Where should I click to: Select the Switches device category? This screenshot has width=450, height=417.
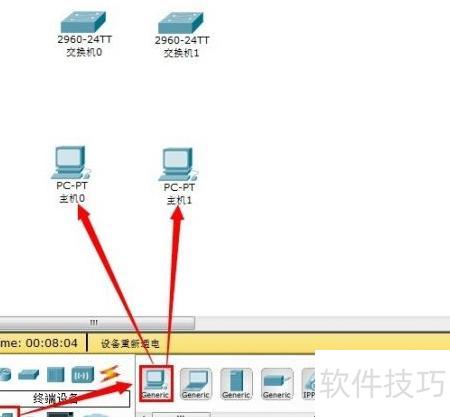tap(29, 374)
